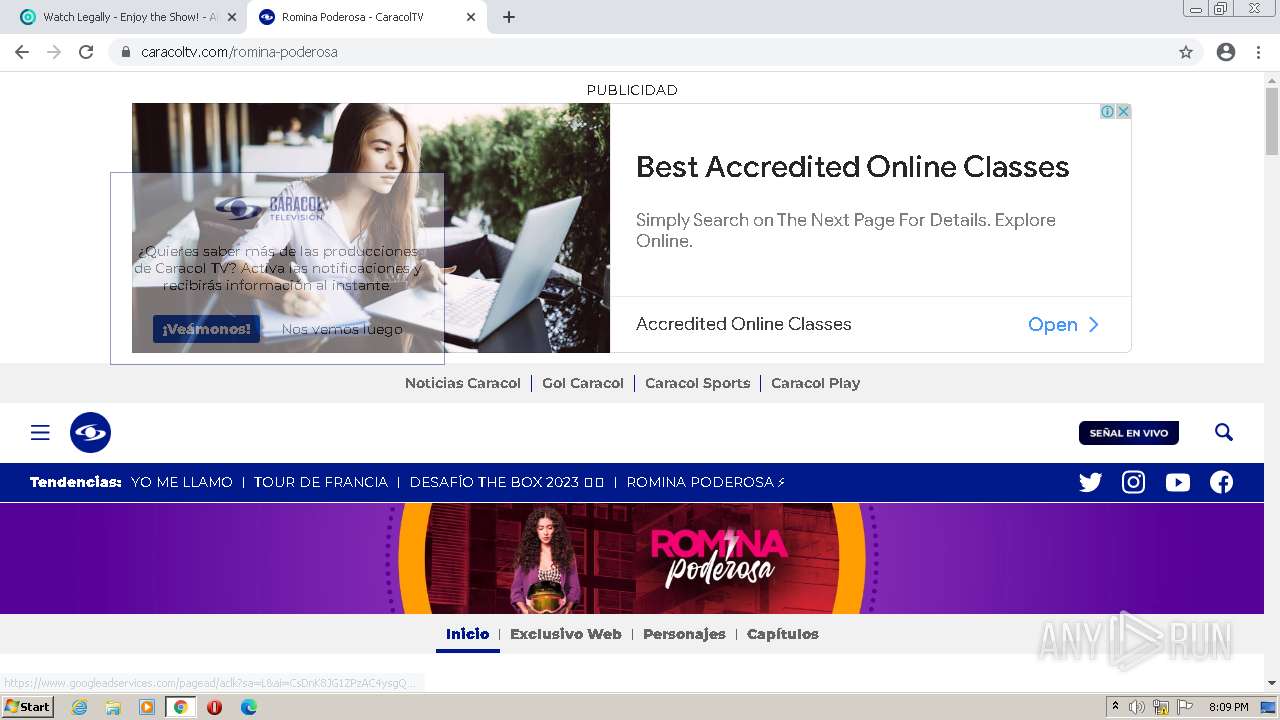Open TOUR DE FRANCIA trend

click(x=320, y=482)
